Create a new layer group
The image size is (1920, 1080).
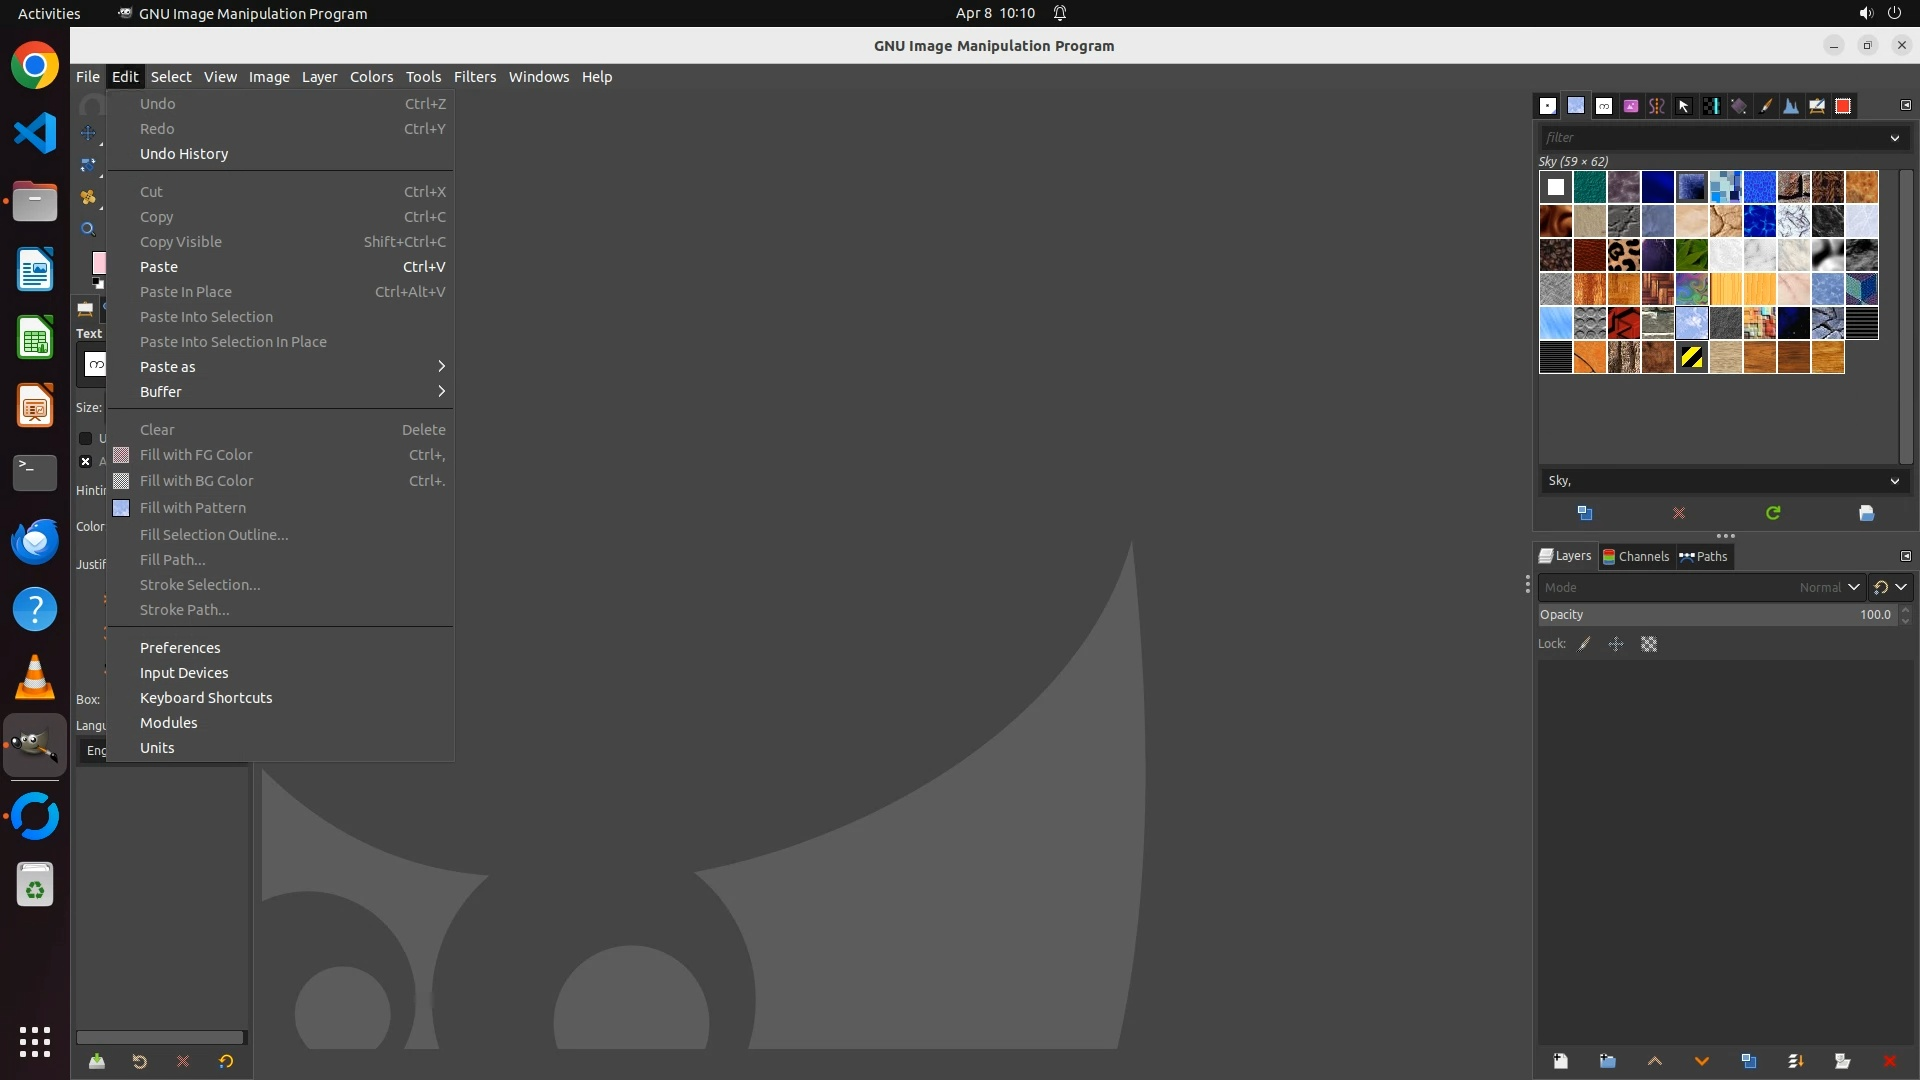pyautogui.click(x=1607, y=1061)
